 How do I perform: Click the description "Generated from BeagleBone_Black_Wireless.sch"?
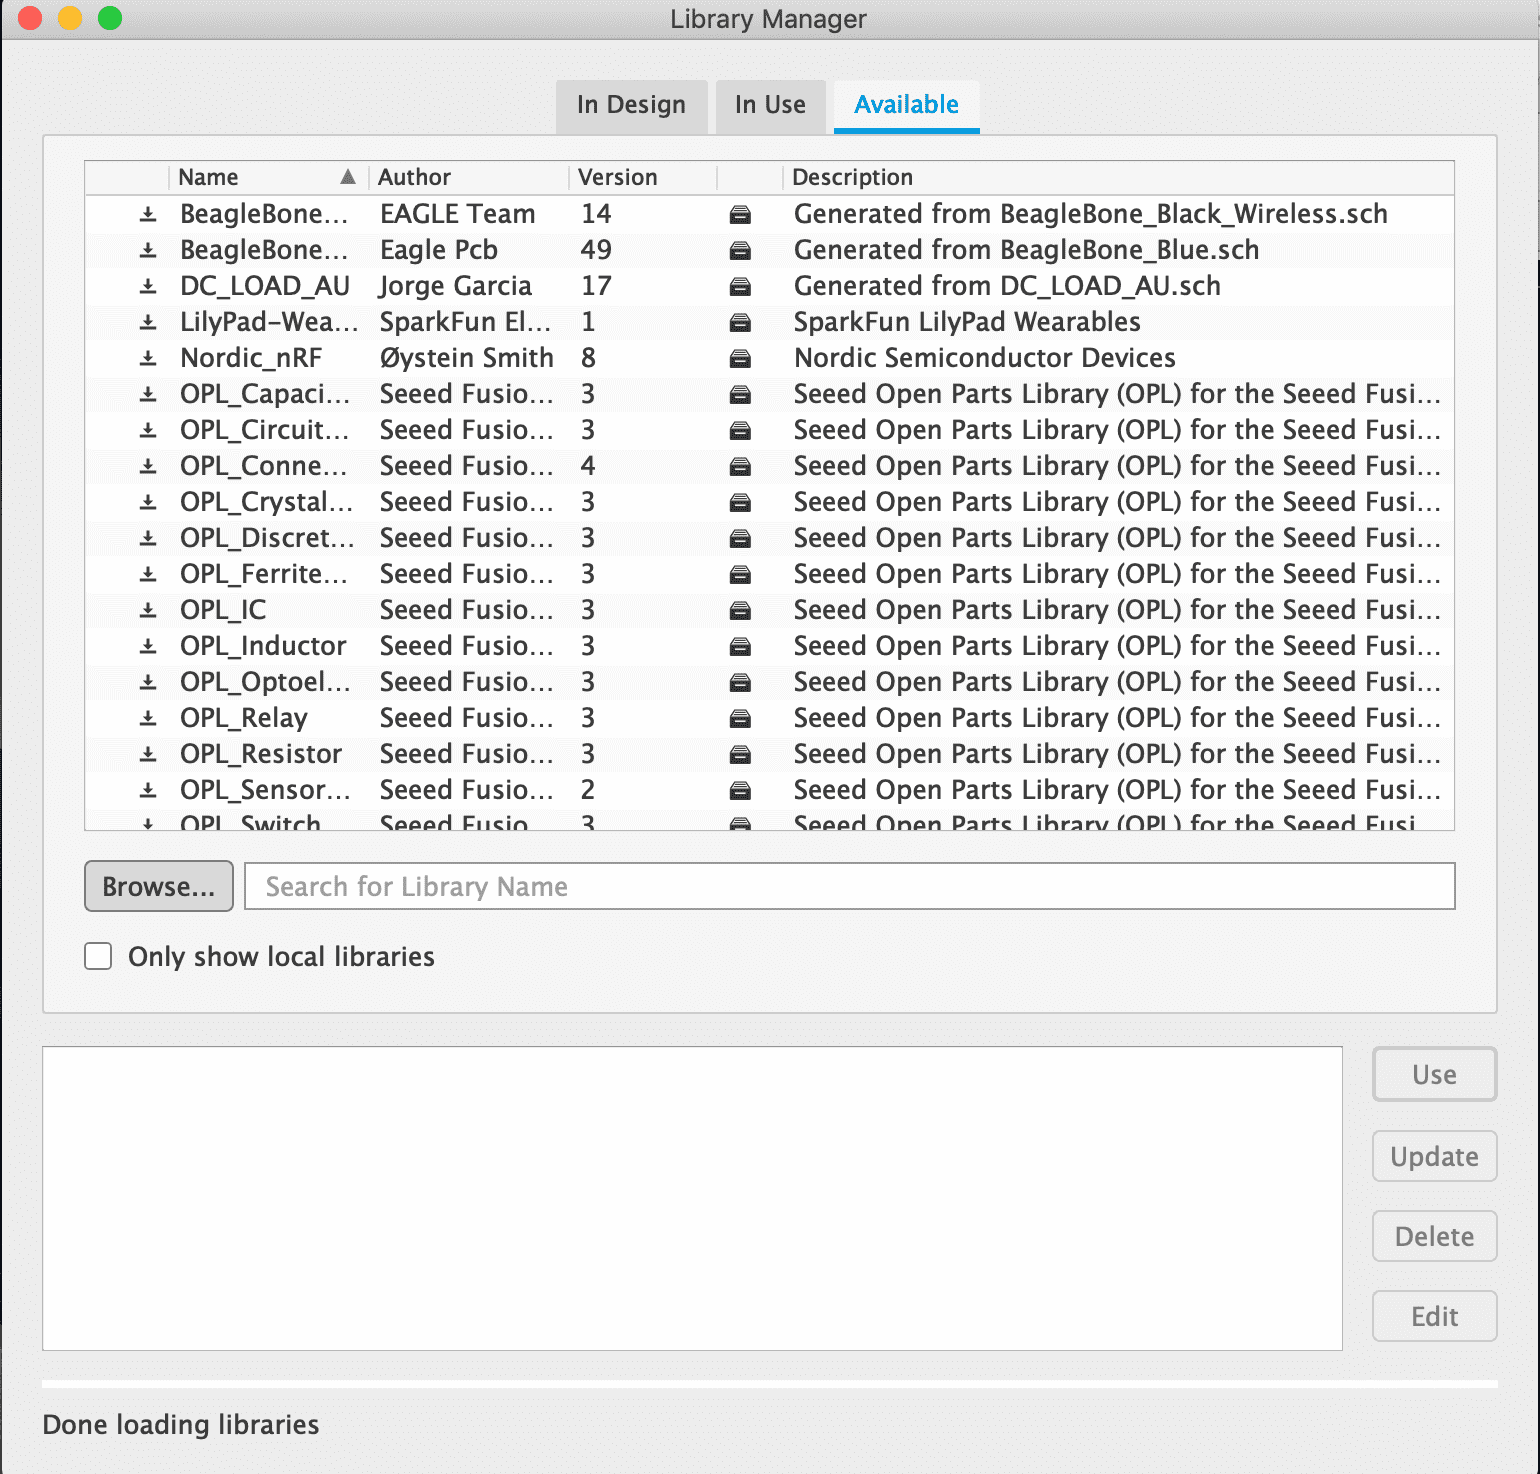point(1091,214)
